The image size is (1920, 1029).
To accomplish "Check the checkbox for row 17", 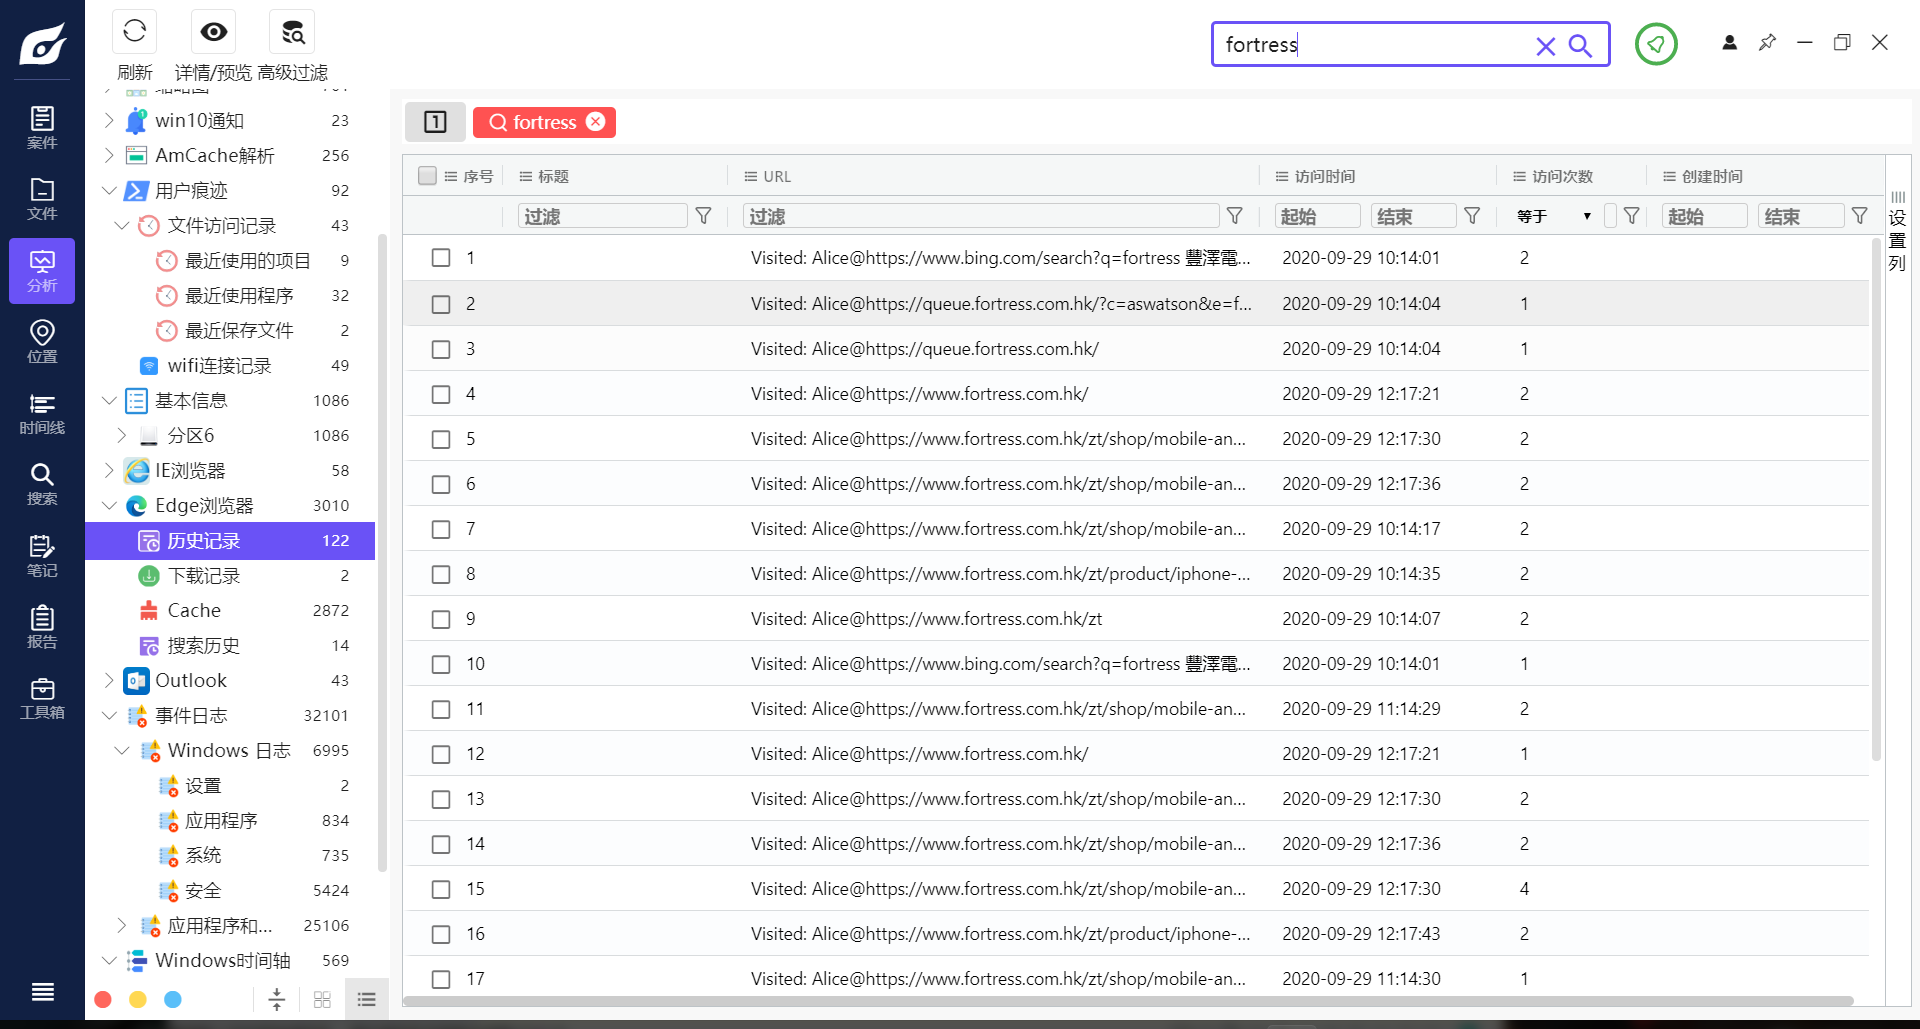I will [x=441, y=979].
